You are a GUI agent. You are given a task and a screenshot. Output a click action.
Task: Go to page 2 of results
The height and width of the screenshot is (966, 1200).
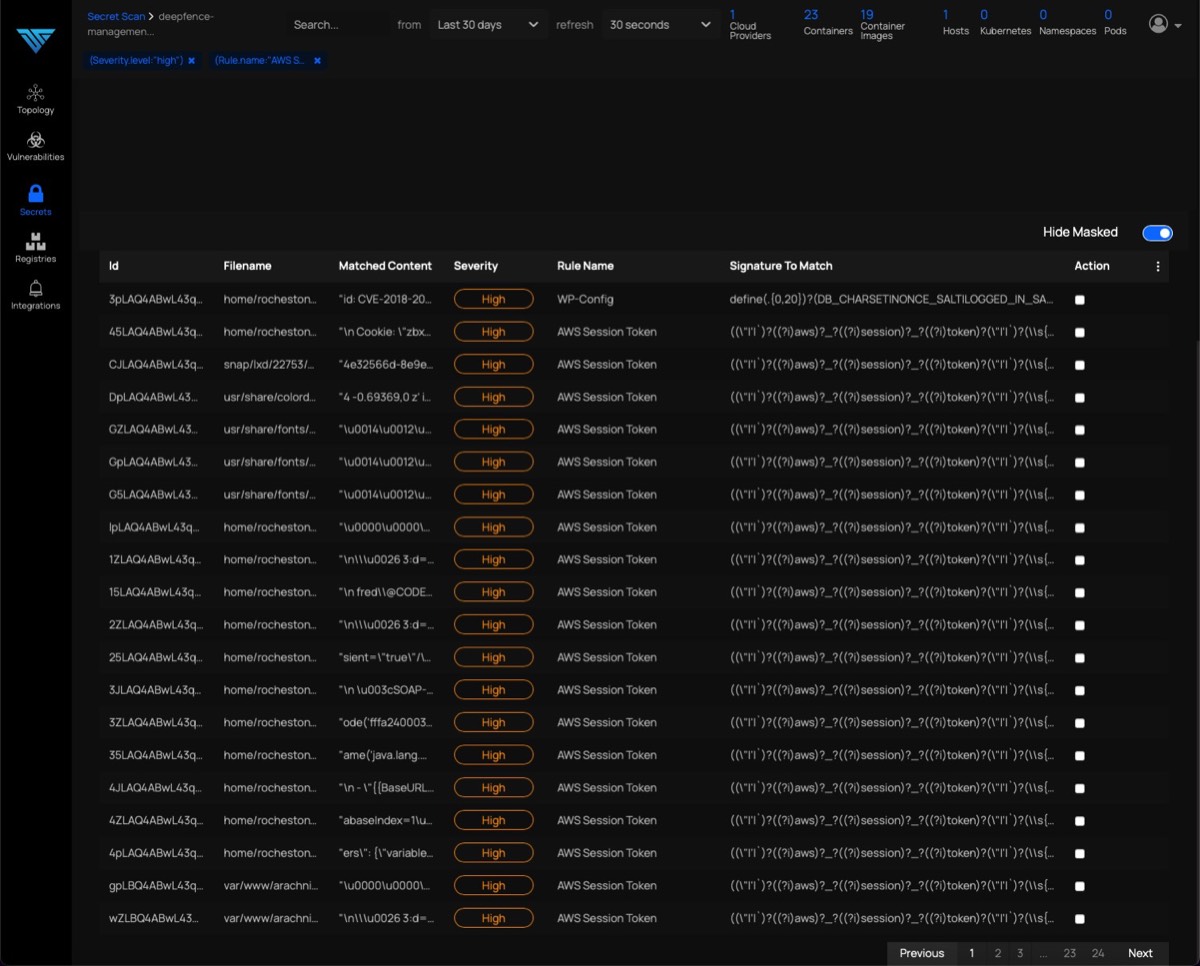point(997,953)
